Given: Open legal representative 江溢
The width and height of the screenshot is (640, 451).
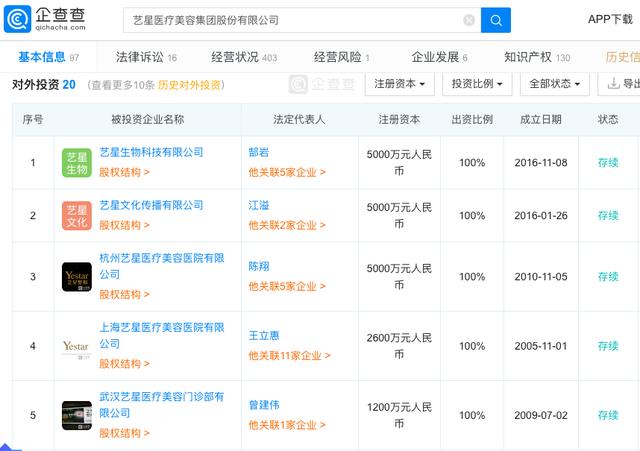Looking at the screenshot, I should tap(259, 205).
